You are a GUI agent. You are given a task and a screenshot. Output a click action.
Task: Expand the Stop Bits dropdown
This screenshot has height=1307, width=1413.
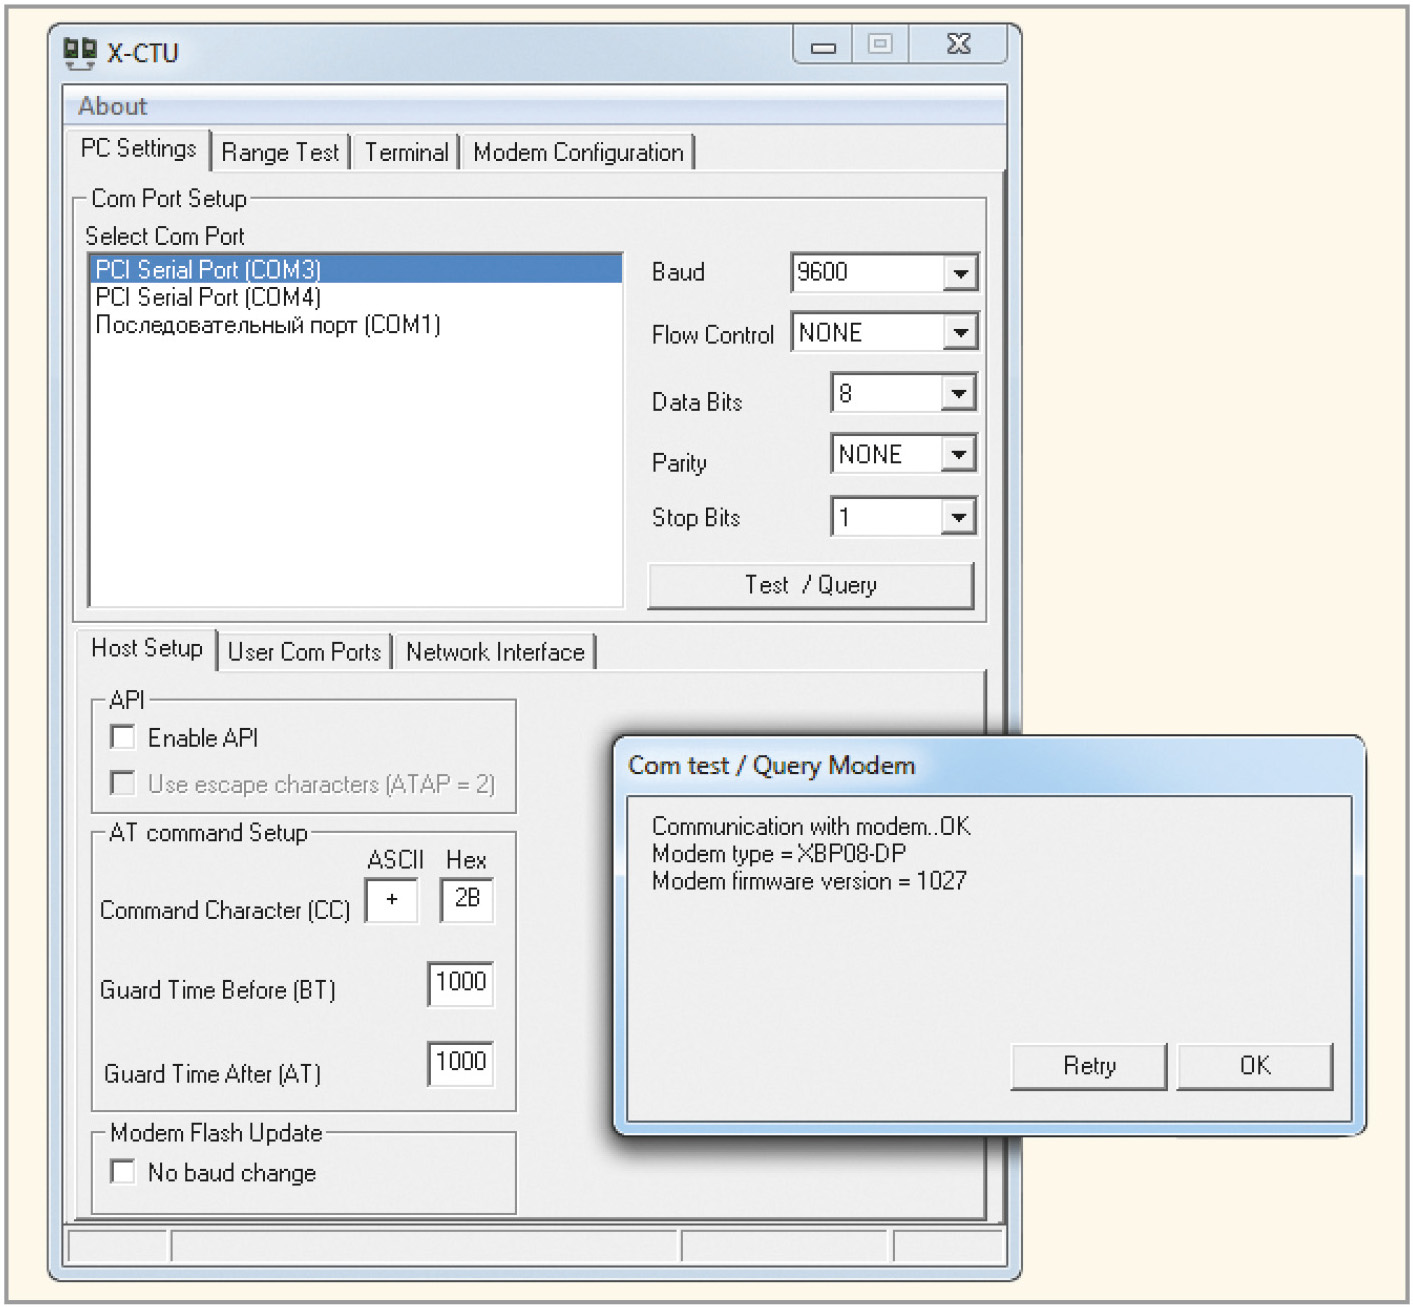pyautogui.click(x=958, y=517)
